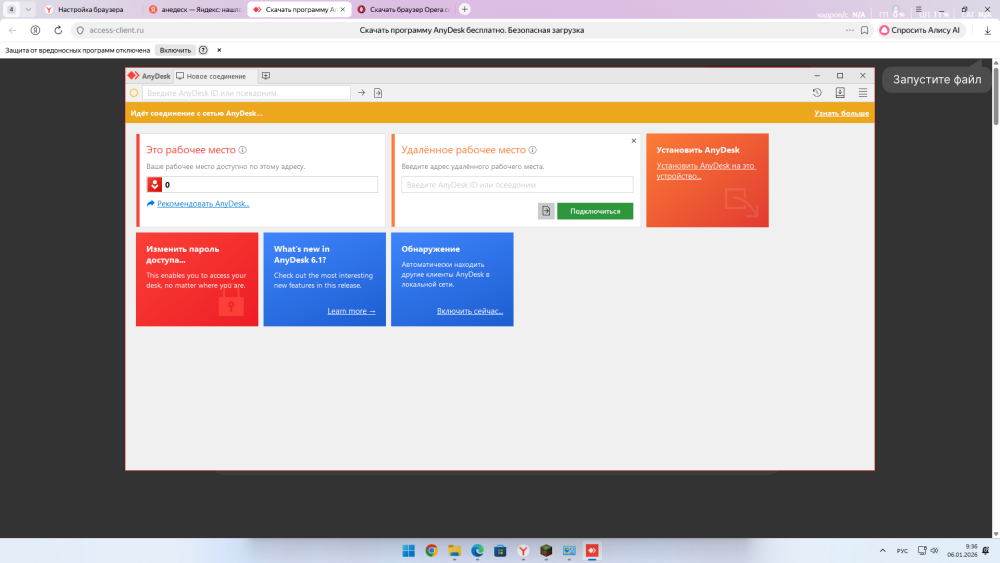Show hidden system tray icons
Viewport: 1000px width, 563px height.
[883, 551]
